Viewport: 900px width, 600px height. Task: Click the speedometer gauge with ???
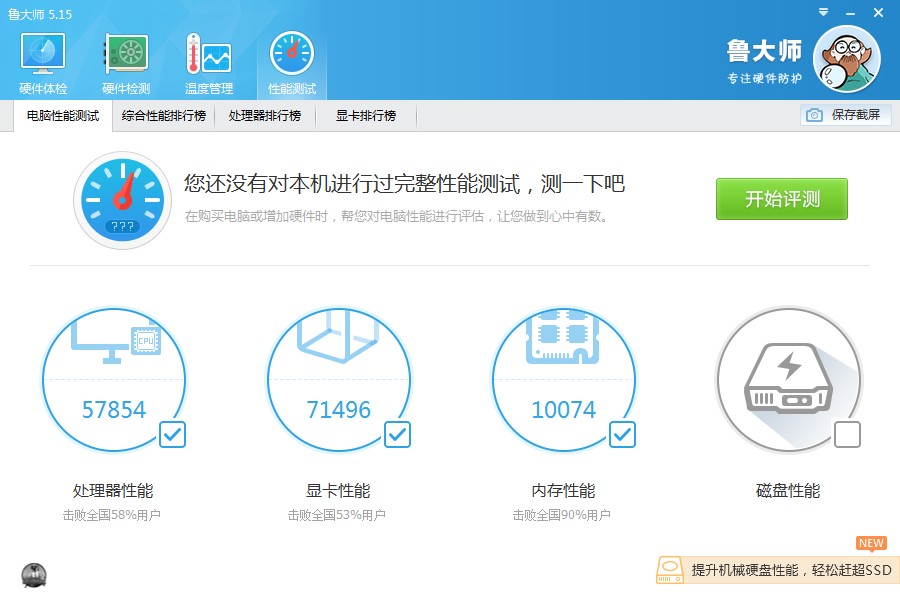(x=122, y=200)
